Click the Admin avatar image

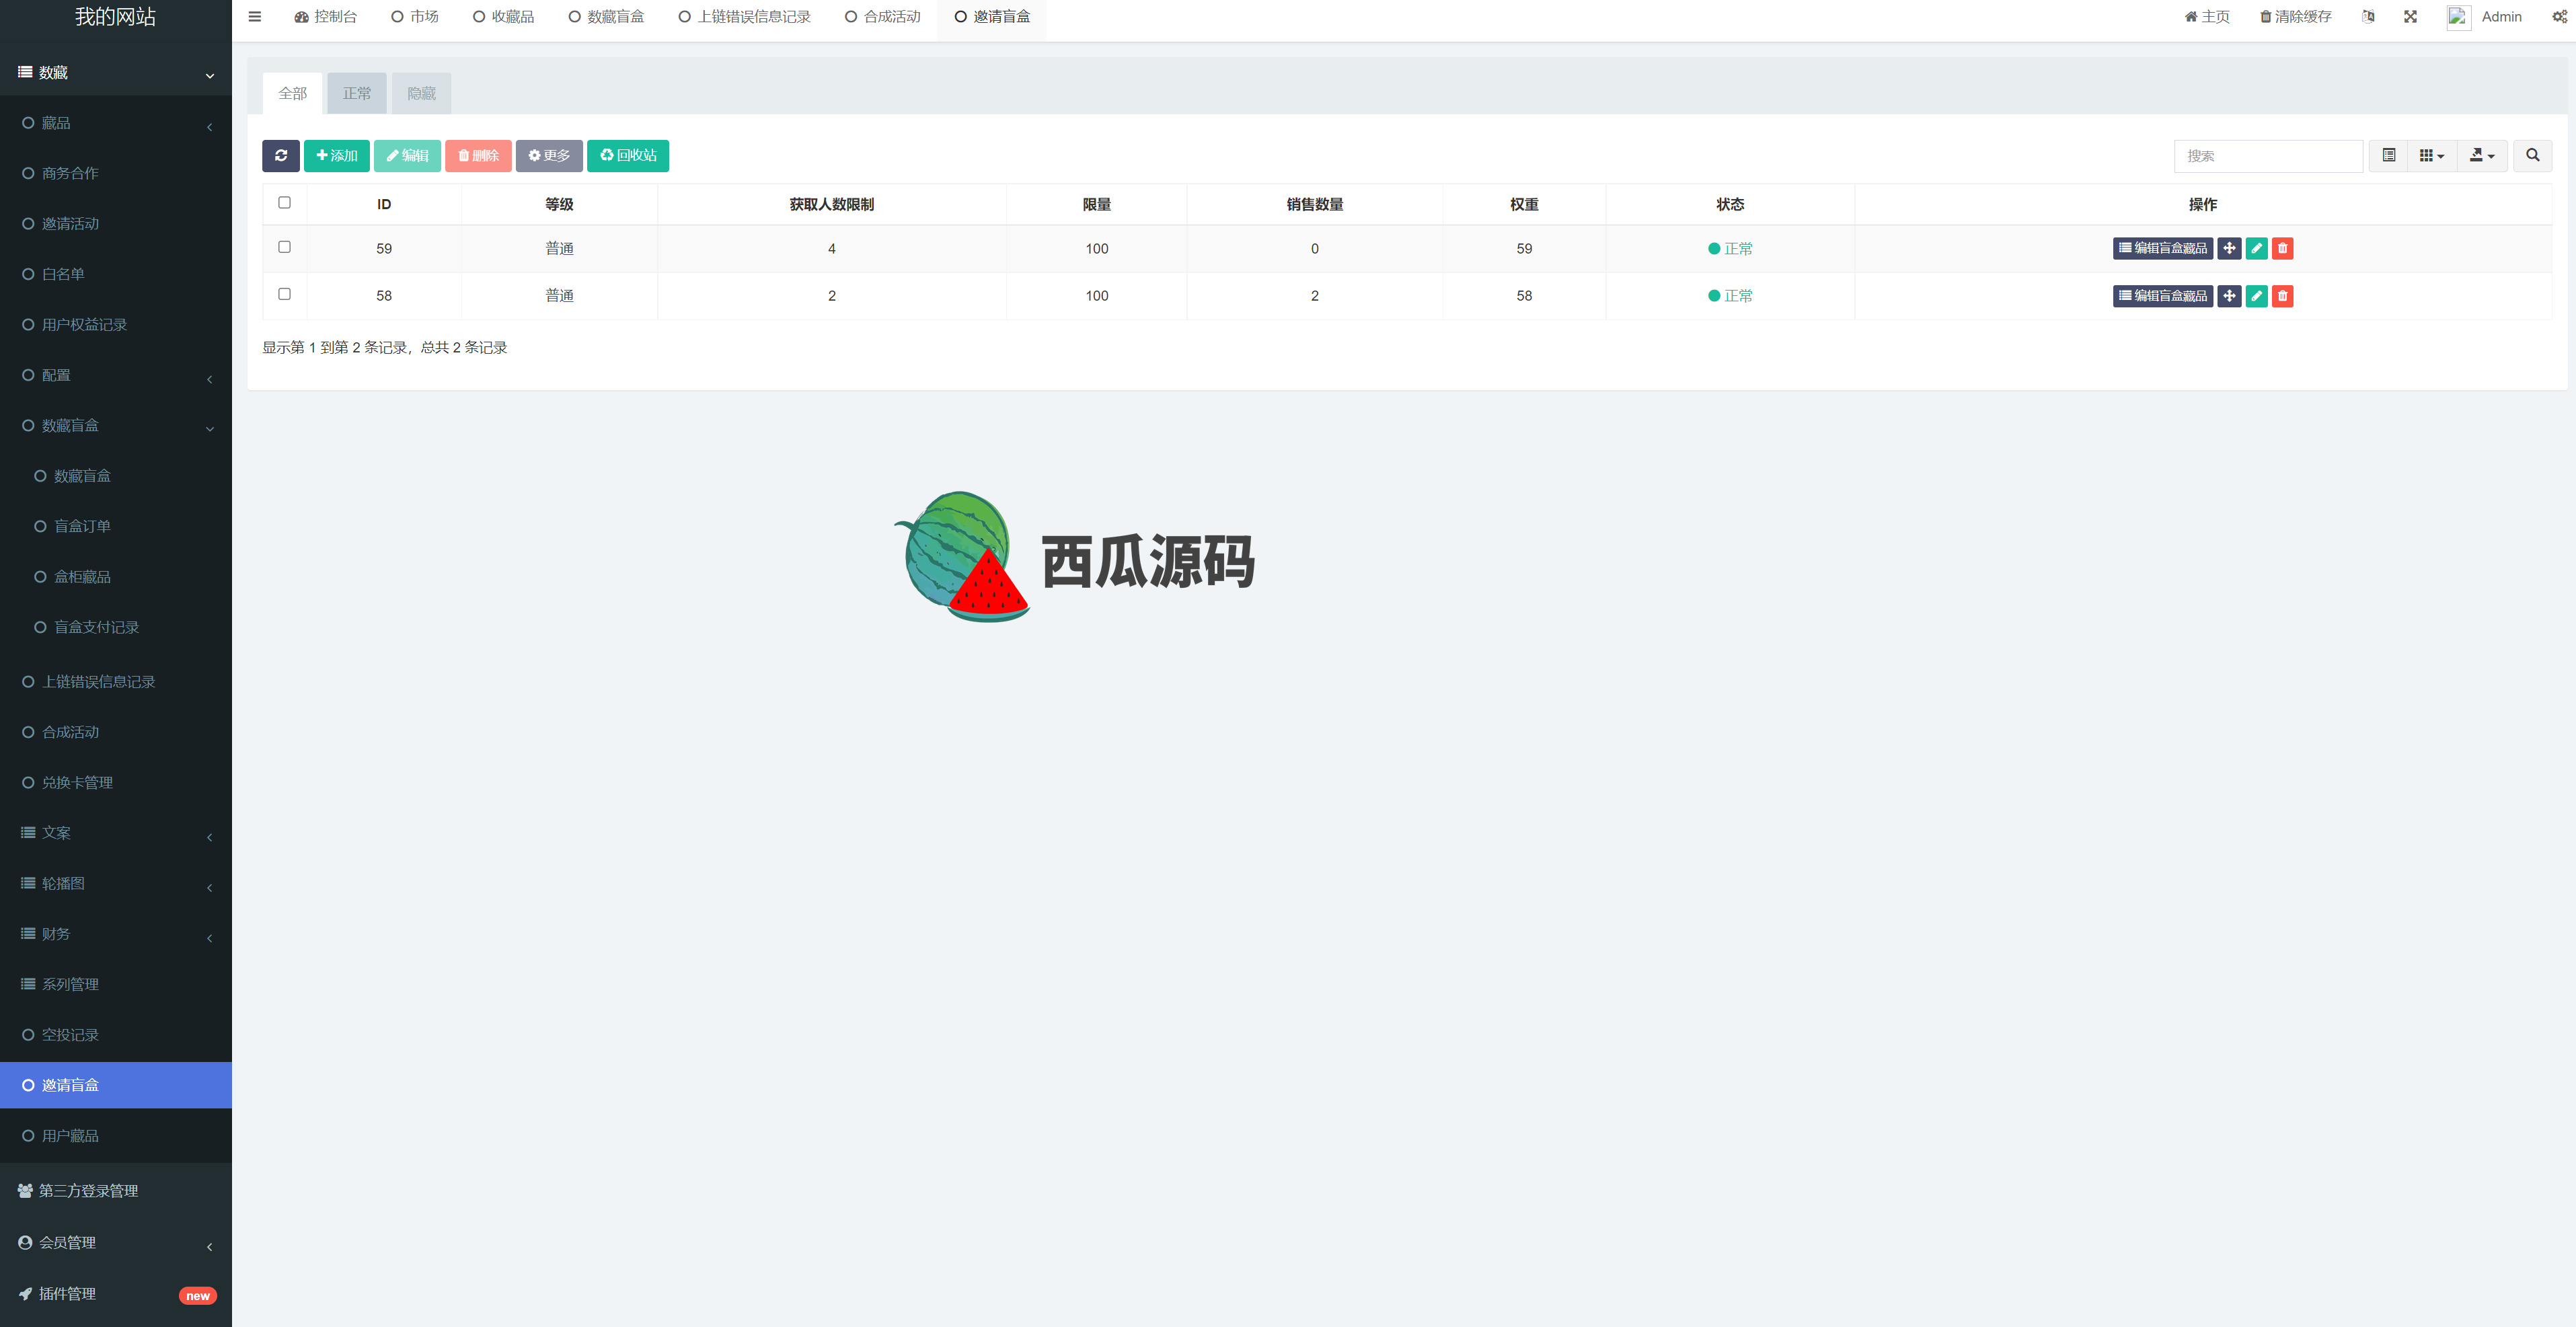2458,17
